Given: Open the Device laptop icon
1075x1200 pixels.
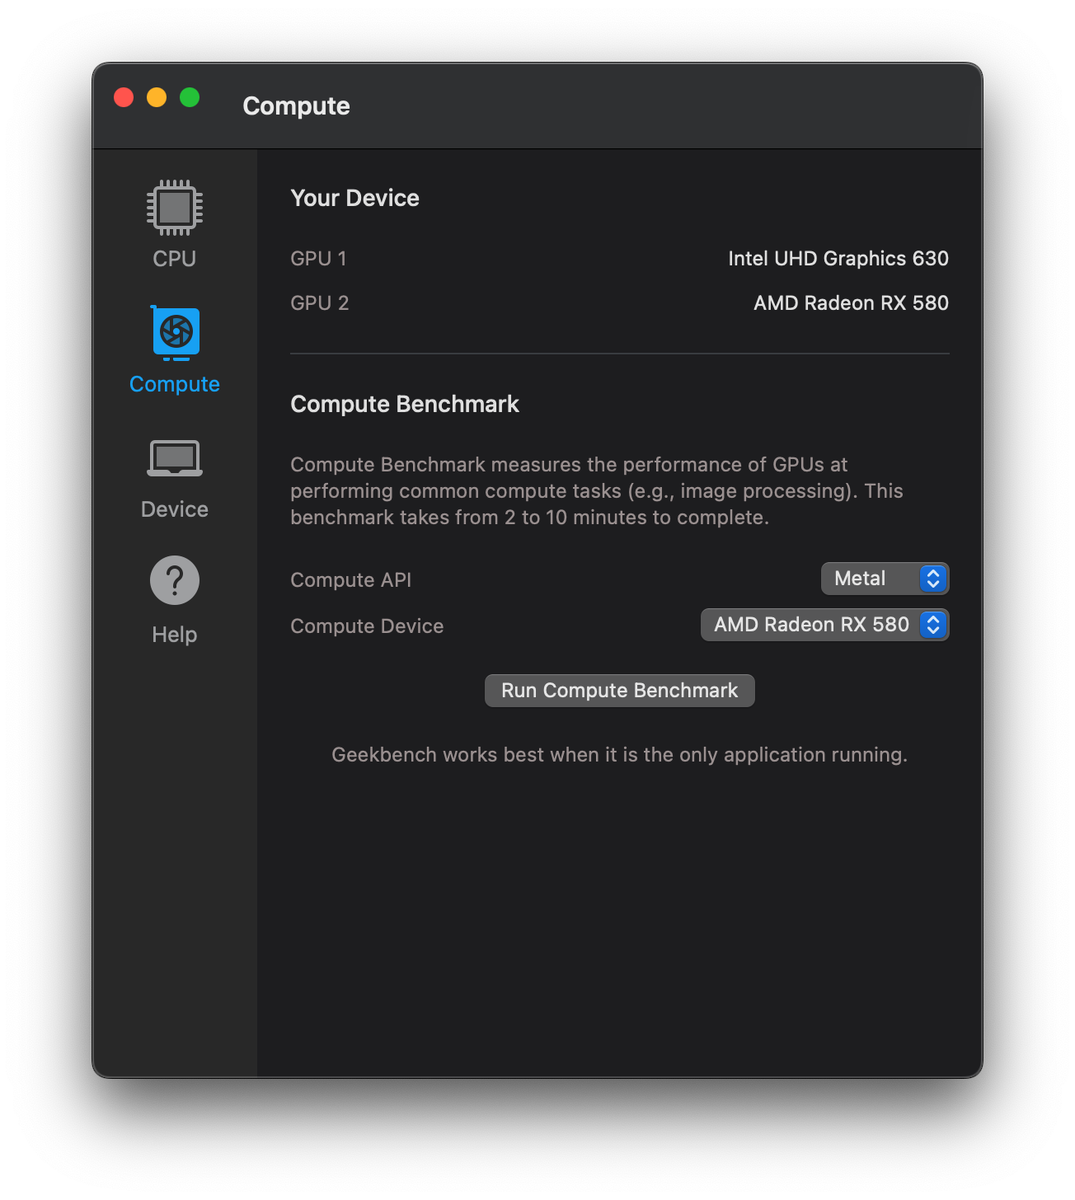Looking at the screenshot, I should click(175, 459).
